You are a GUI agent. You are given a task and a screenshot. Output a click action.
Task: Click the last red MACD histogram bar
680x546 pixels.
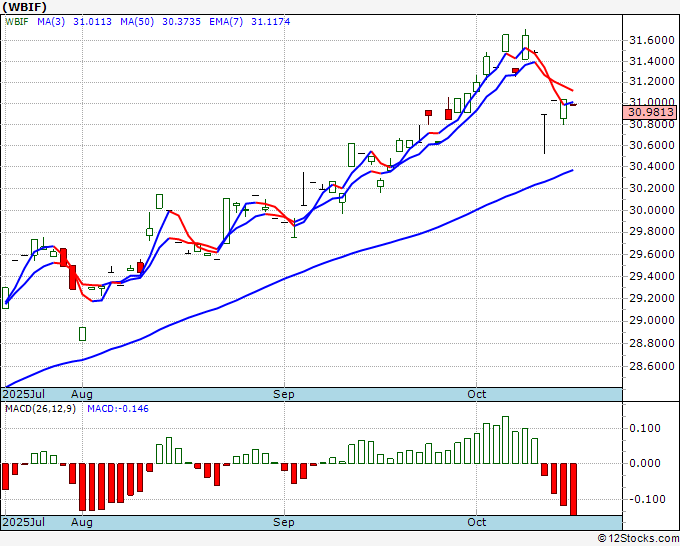click(x=573, y=489)
